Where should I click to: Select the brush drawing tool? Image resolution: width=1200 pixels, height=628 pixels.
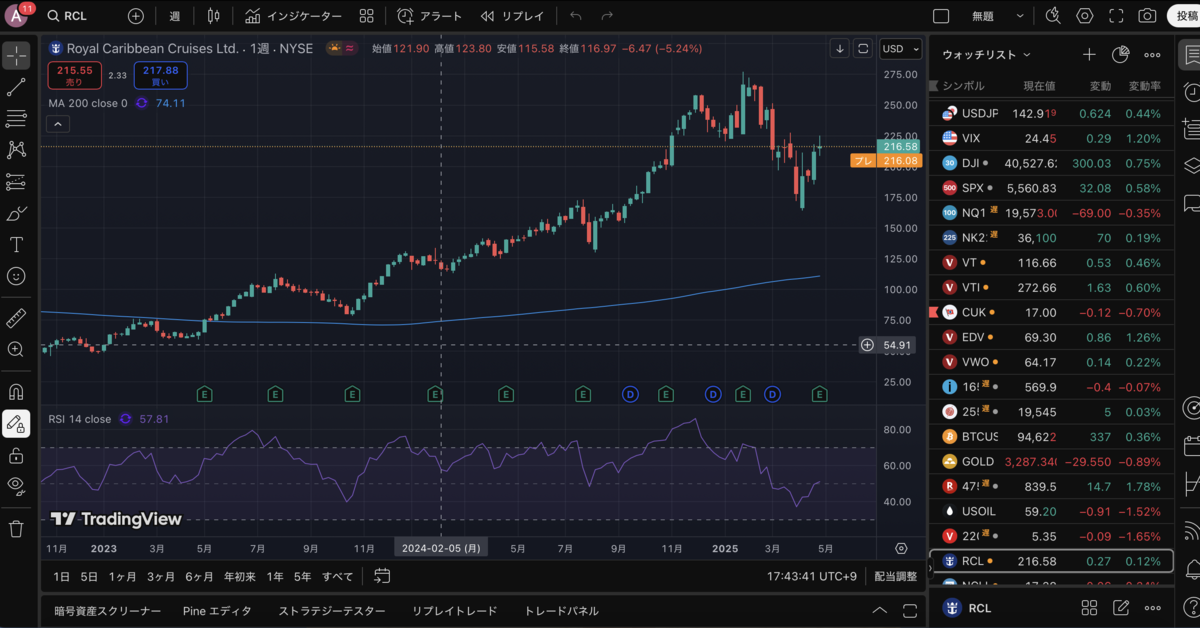[x=16, y=214]
